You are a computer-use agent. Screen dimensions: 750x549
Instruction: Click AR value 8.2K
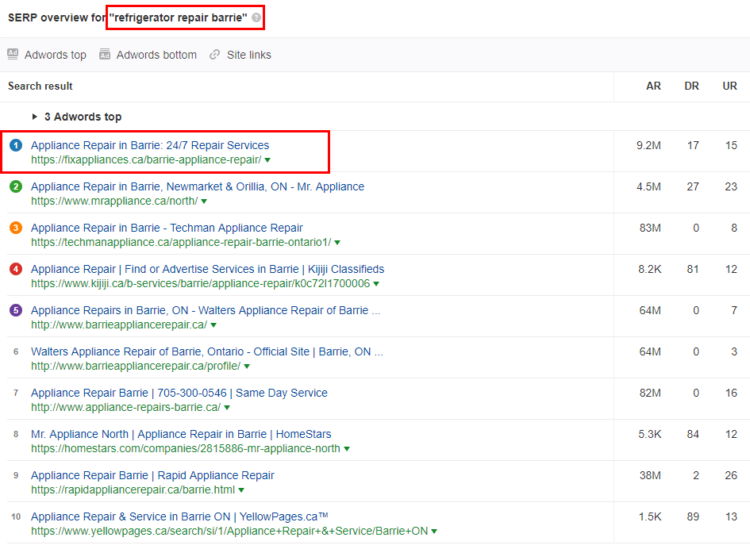[650, 269]
